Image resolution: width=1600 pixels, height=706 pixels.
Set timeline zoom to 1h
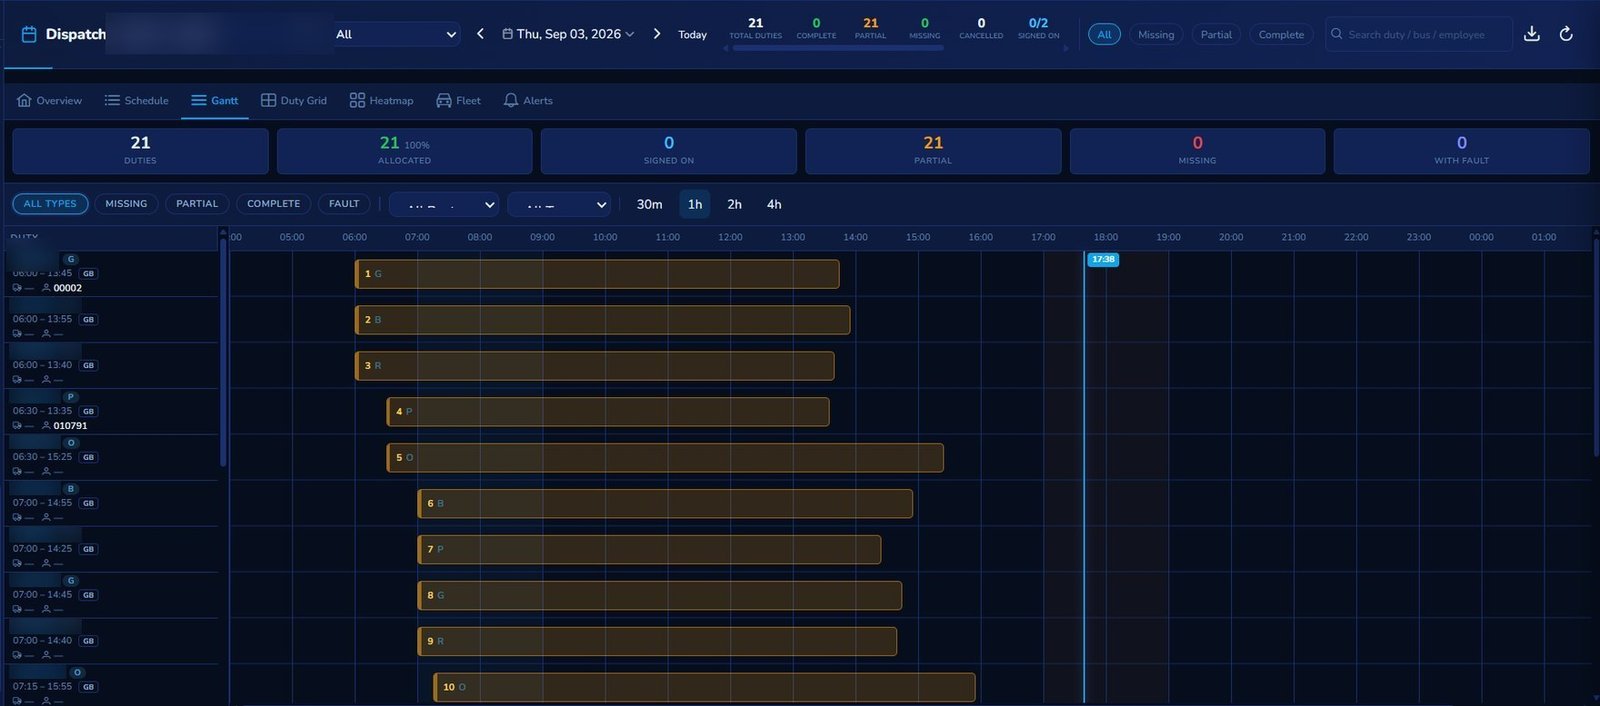[695, 204]
